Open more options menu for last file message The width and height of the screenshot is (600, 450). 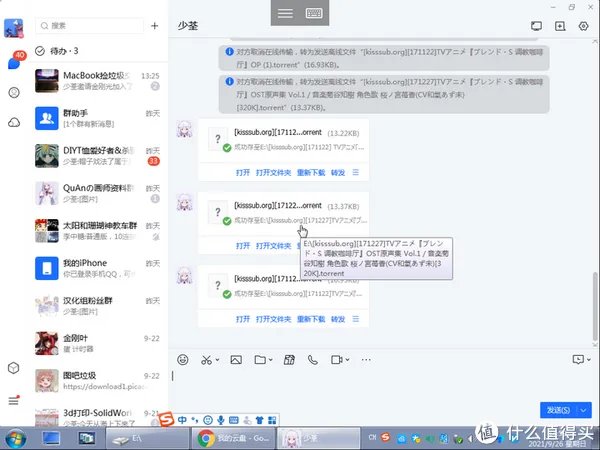pos(356,319)
